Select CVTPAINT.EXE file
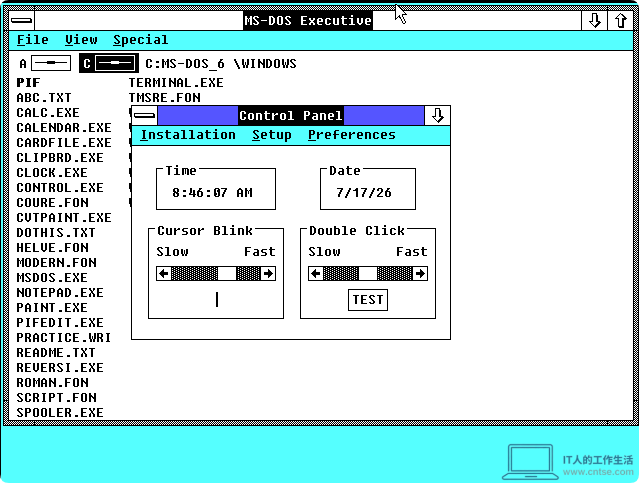639x483 pixels. point(64,218)
